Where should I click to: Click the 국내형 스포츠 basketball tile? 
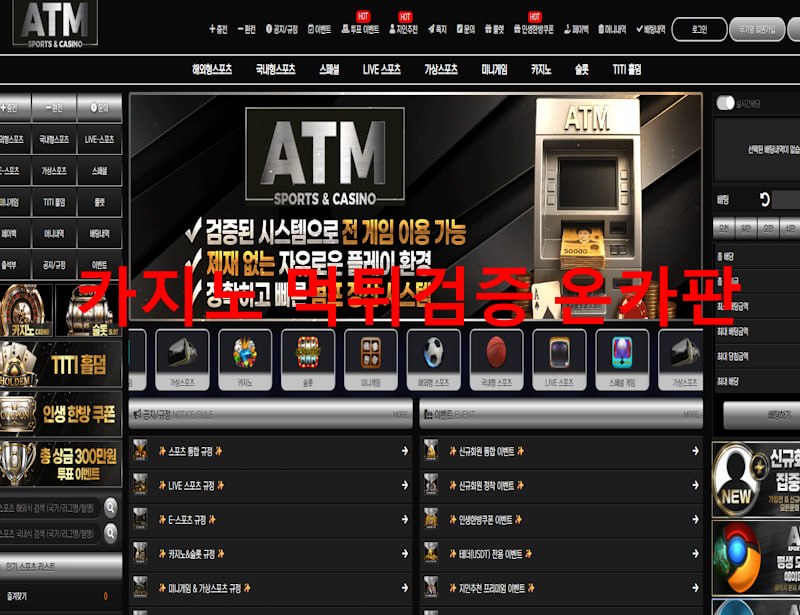point(496,360)
